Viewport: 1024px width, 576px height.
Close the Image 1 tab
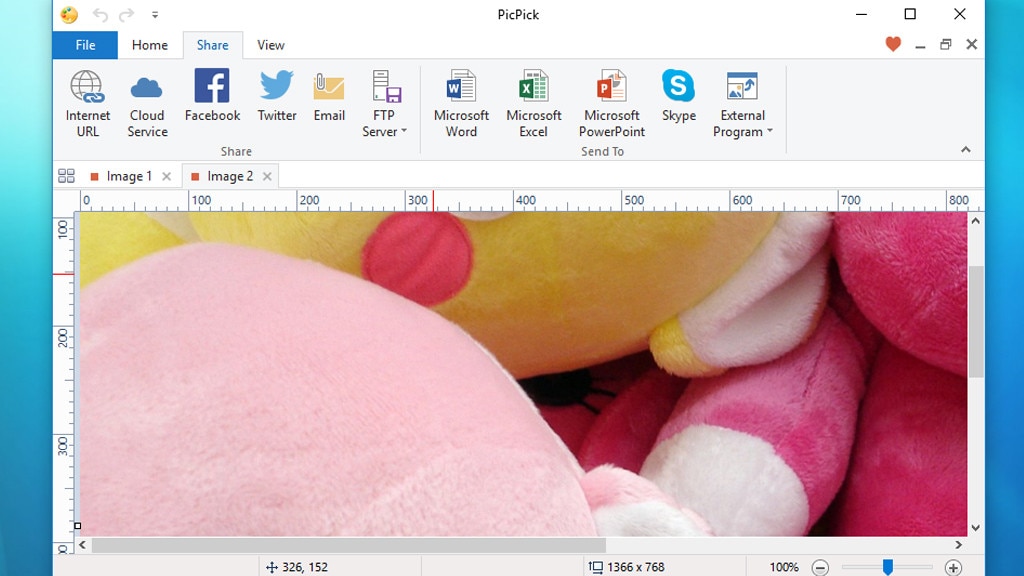tap(167, 176)
